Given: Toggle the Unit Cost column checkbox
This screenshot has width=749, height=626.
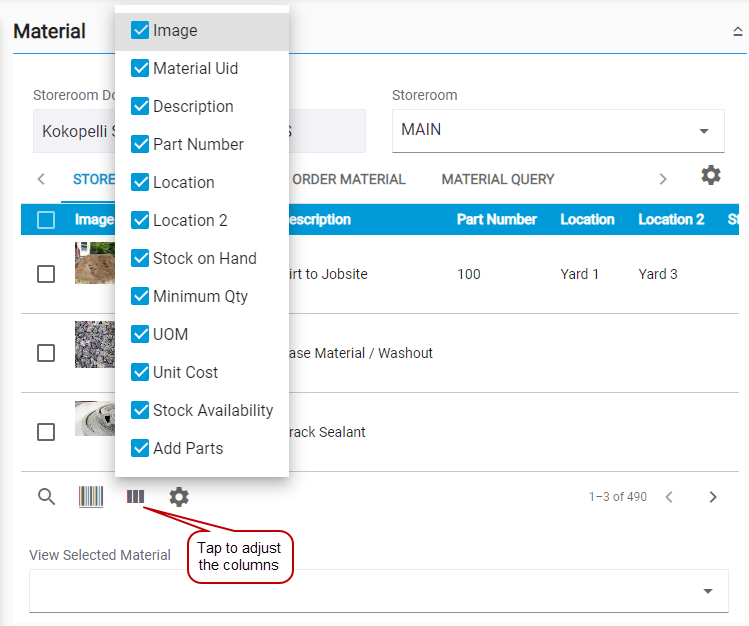Looking at the screenshot, I should point(141,372).
